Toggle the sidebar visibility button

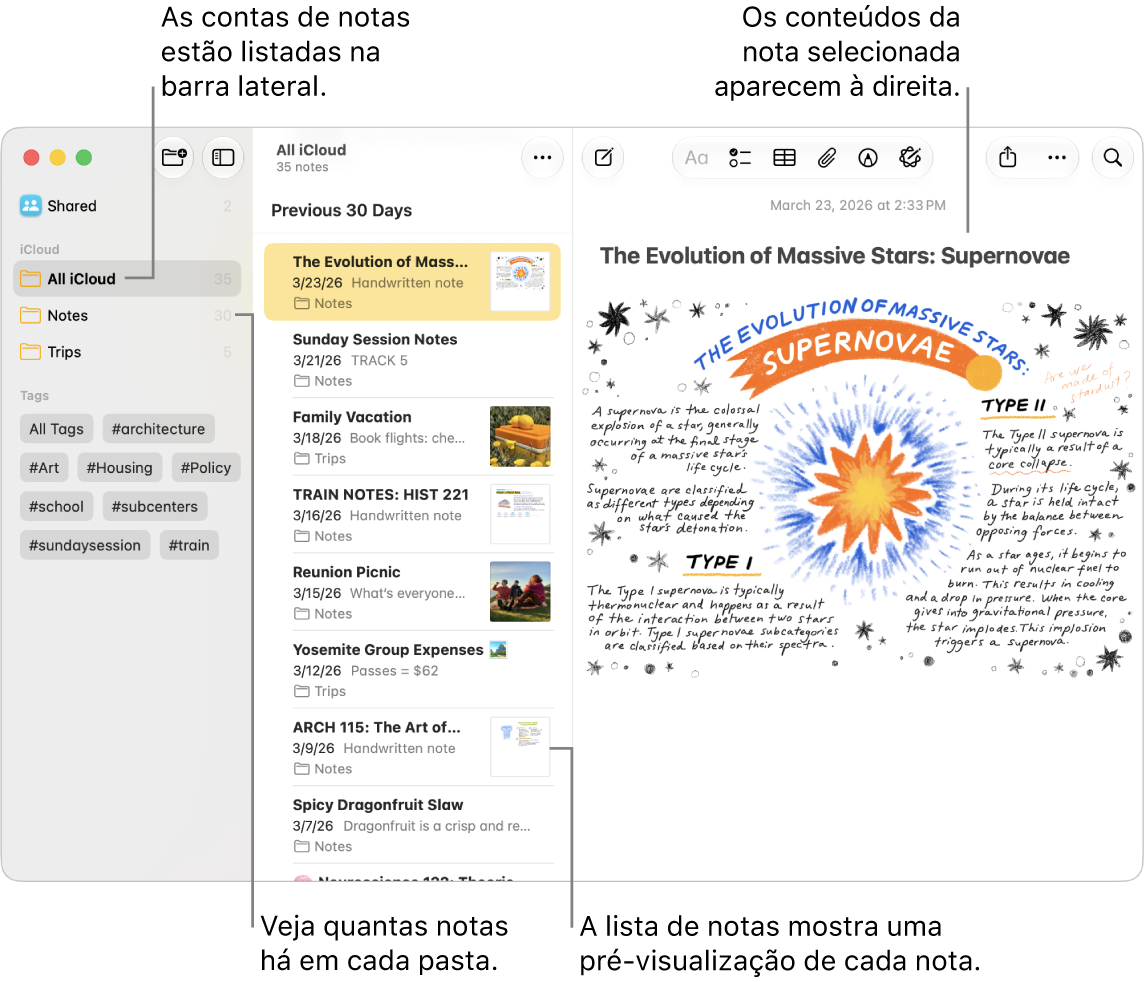tap(223, 157)
